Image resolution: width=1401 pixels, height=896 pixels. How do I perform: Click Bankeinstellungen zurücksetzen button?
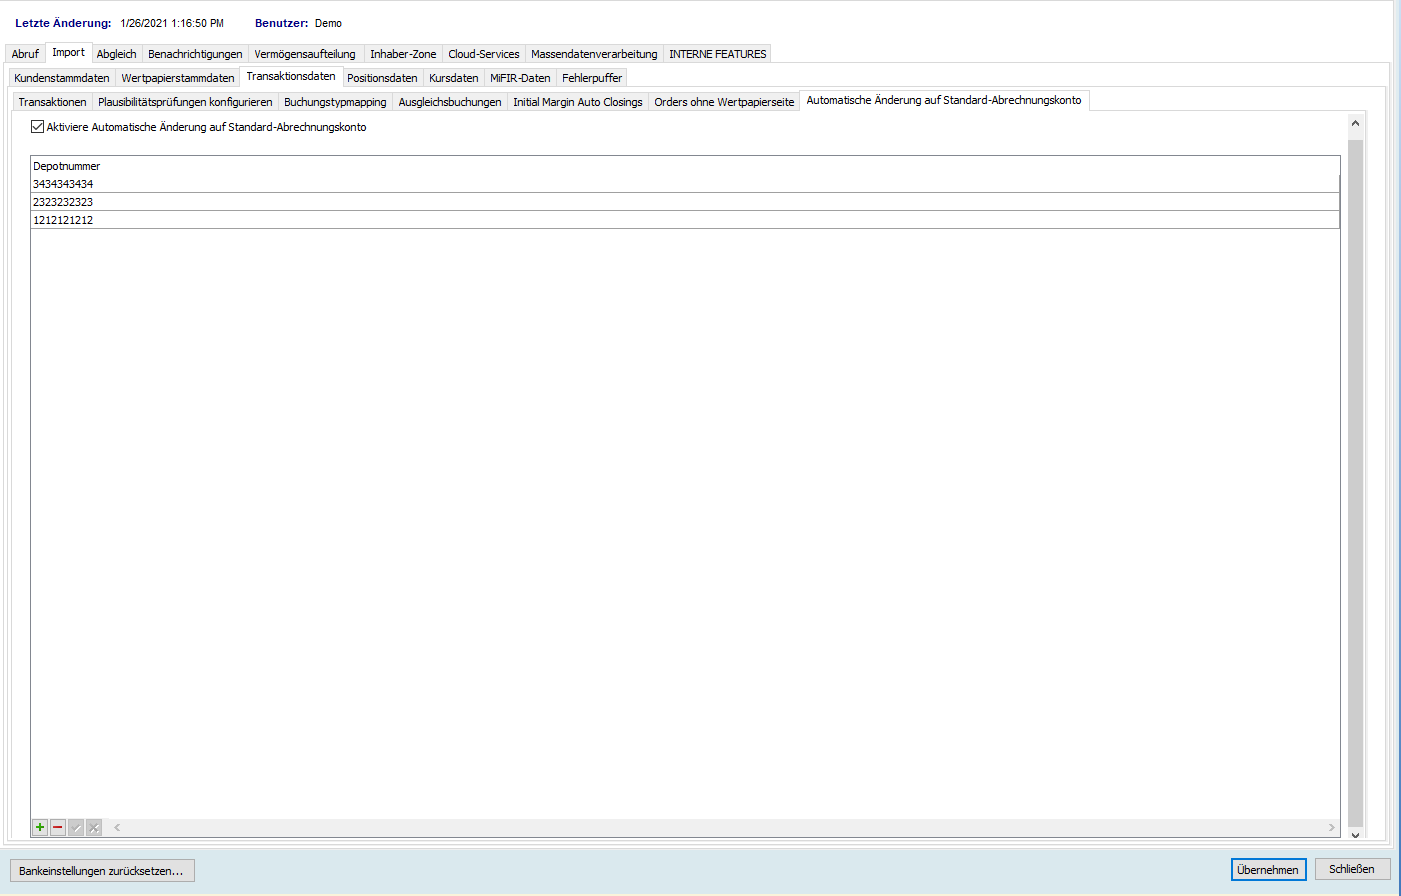101,871
